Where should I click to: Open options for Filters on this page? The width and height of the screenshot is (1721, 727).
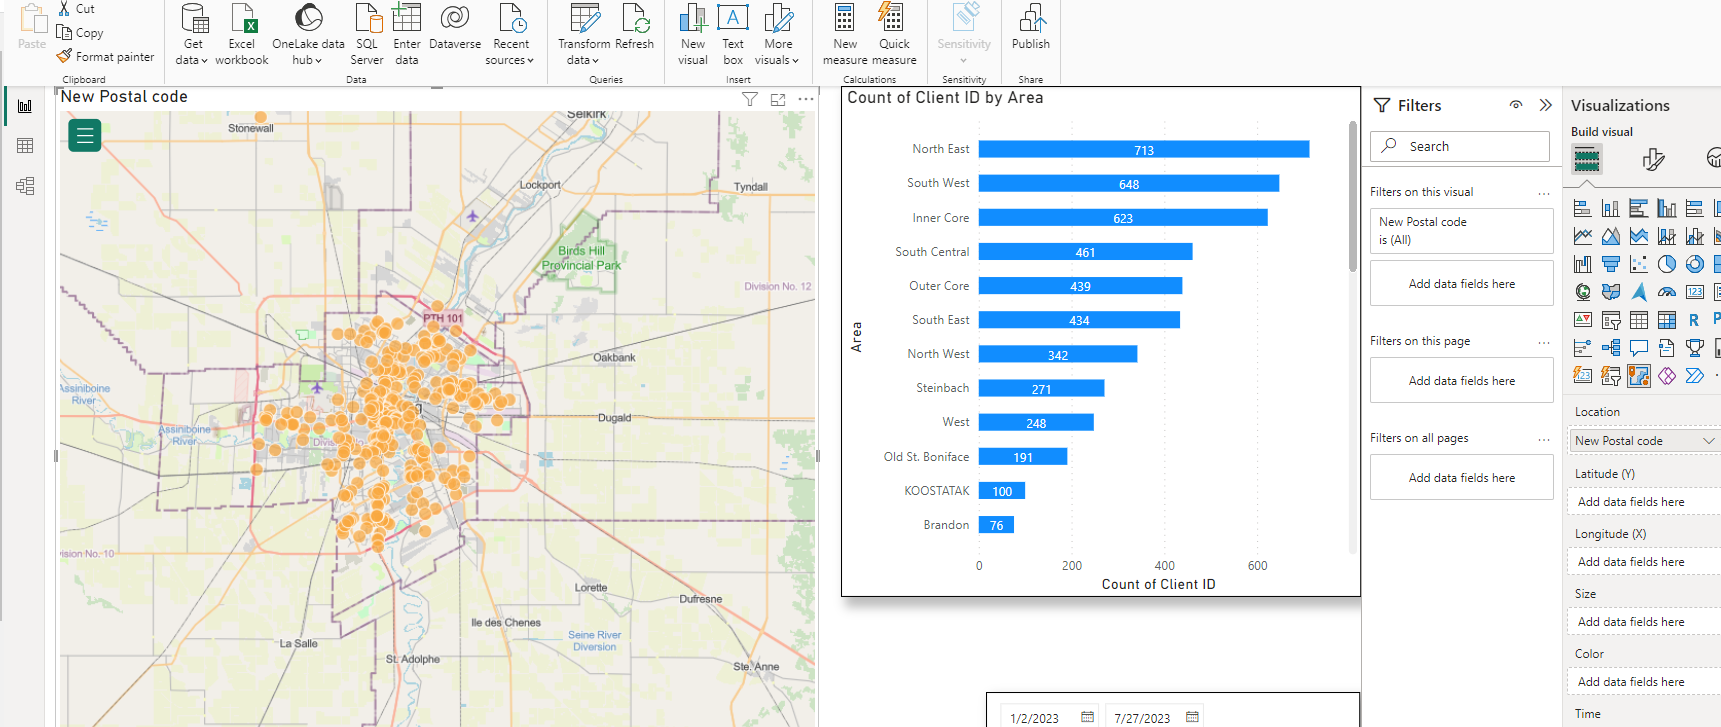click(x=1544, y=342)
